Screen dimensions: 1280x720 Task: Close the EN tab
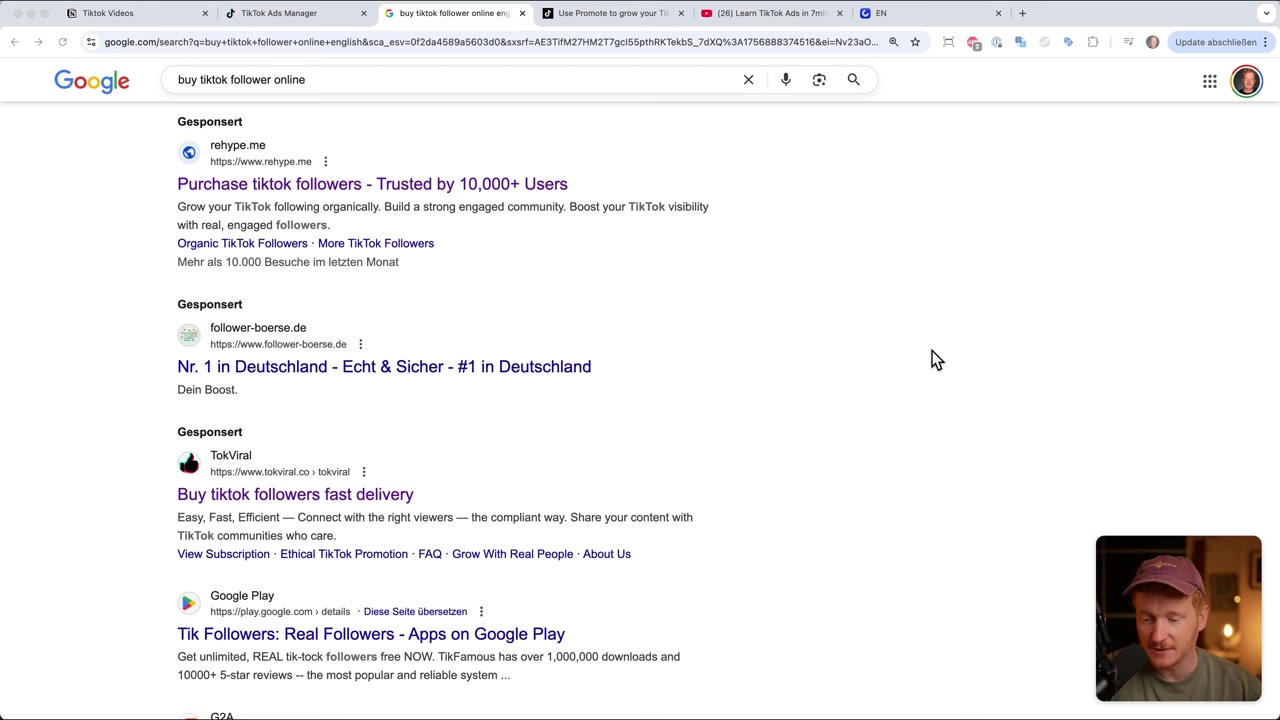[x=998, y=13]
